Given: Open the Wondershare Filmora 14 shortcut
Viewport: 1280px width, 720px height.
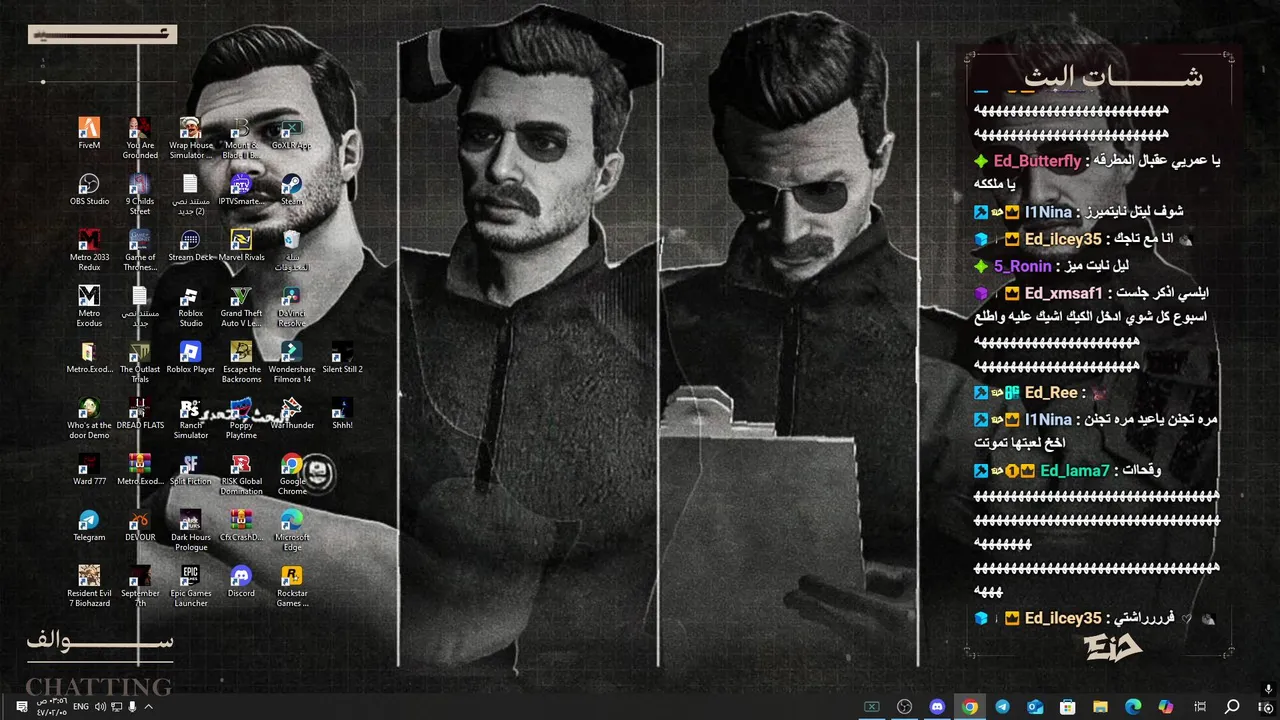Looking at the screenshot, I should [291, 362].
